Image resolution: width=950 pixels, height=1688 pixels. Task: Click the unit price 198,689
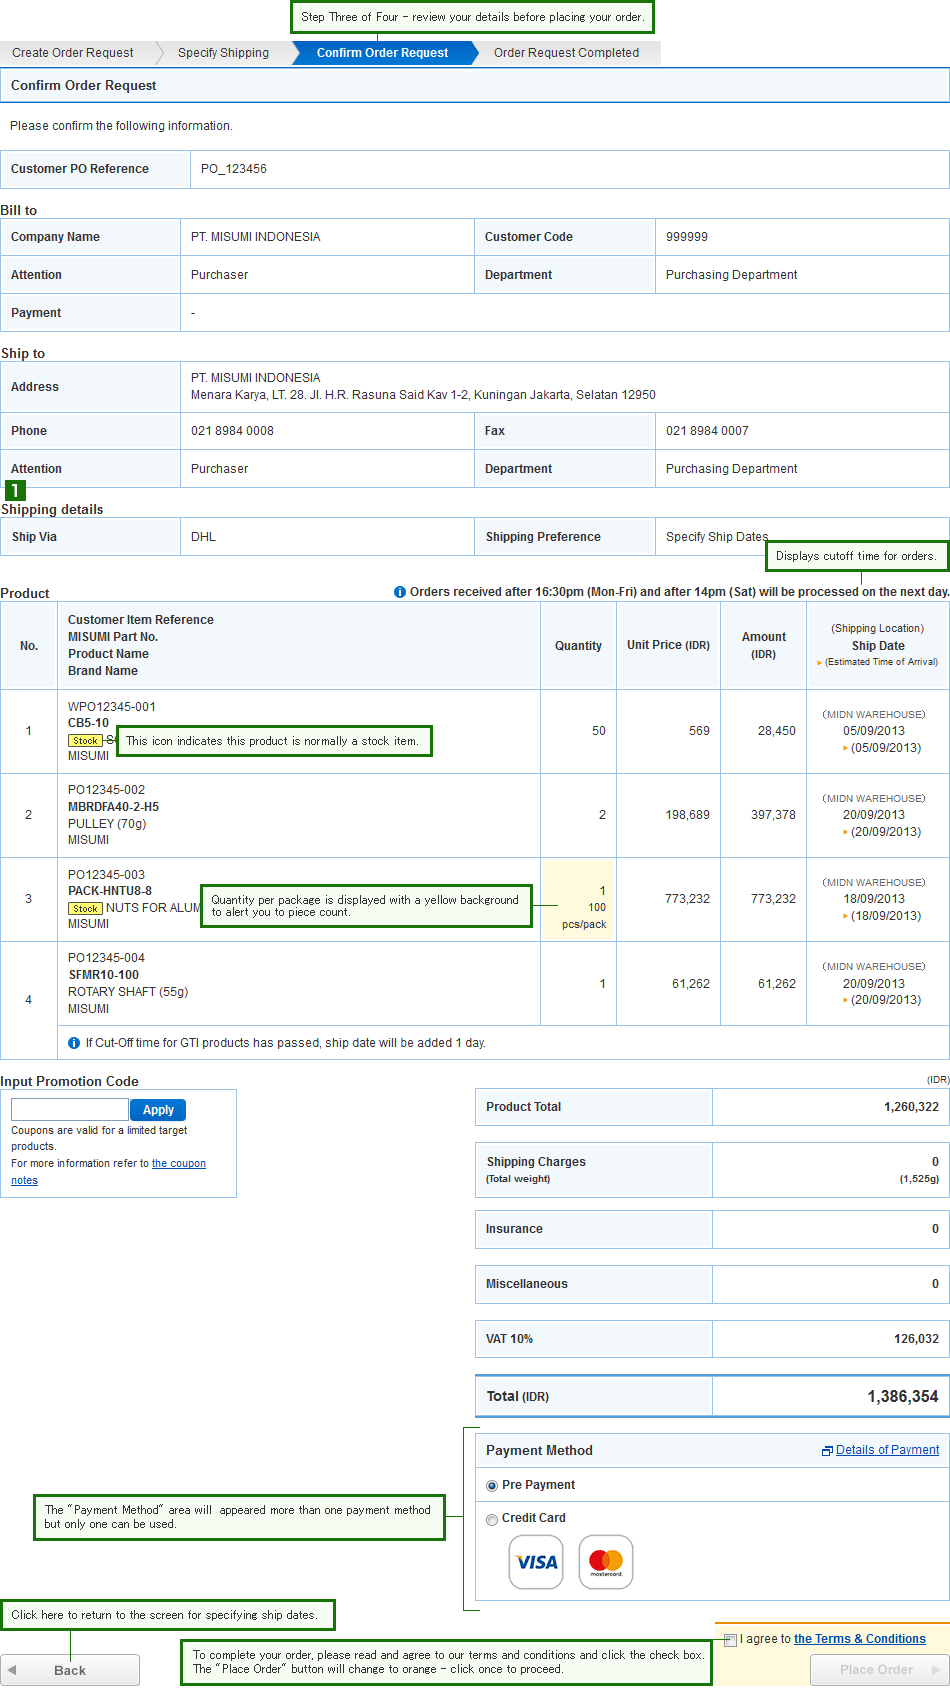point(688,815)
